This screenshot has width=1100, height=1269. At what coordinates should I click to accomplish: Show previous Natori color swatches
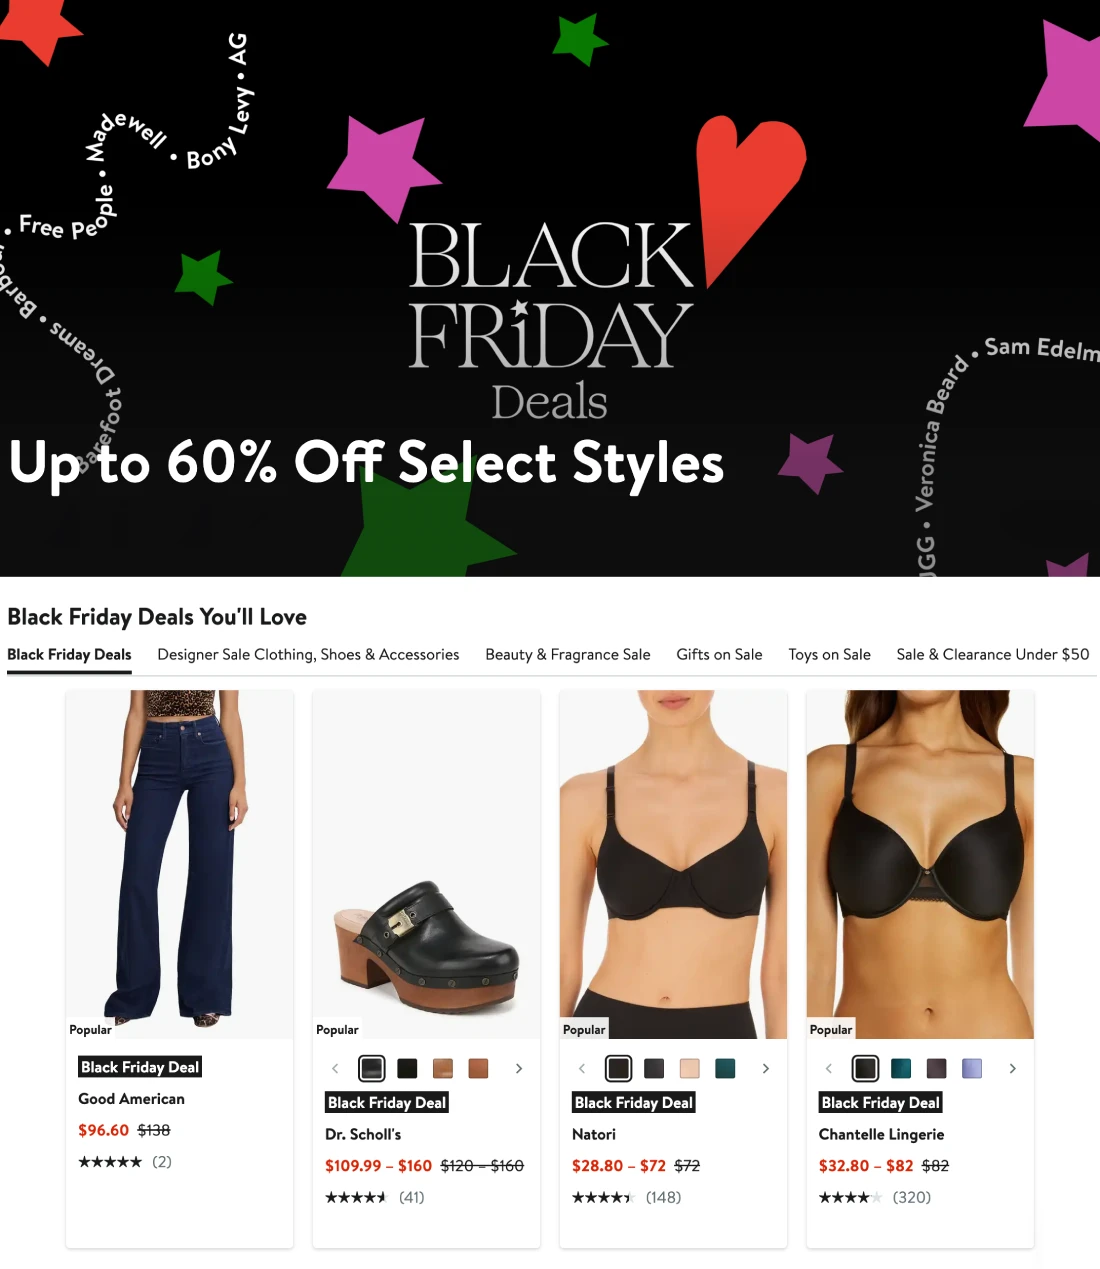click(x=582, y=1069)
